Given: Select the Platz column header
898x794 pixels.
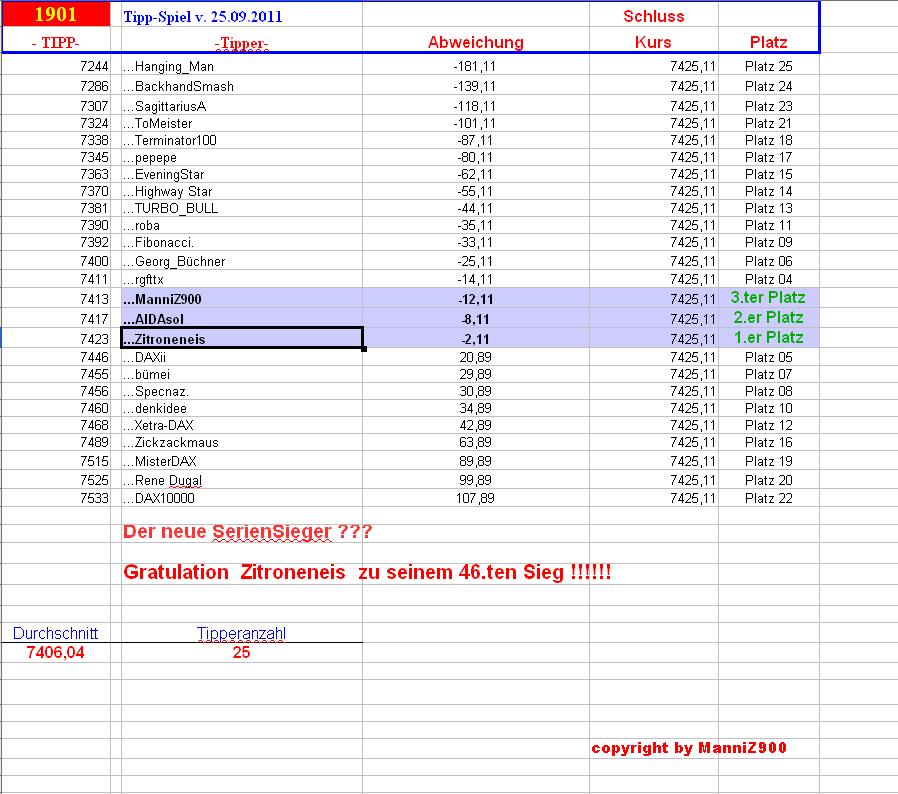Looking at the screenshot, I should coord(766,42).
